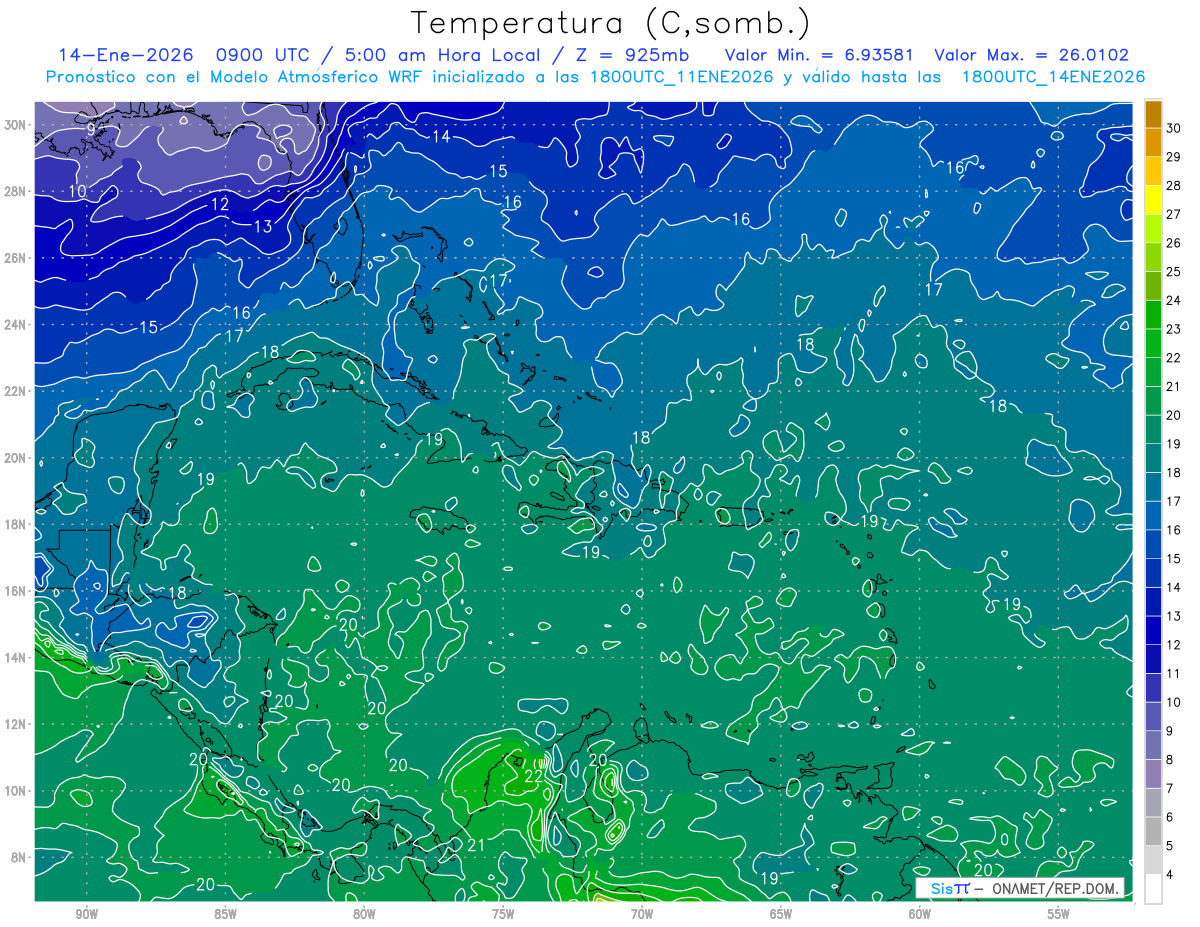1200x927 pixels.
Task: Click the colorbar scale number '11'
Action: tap(1174, 674)
